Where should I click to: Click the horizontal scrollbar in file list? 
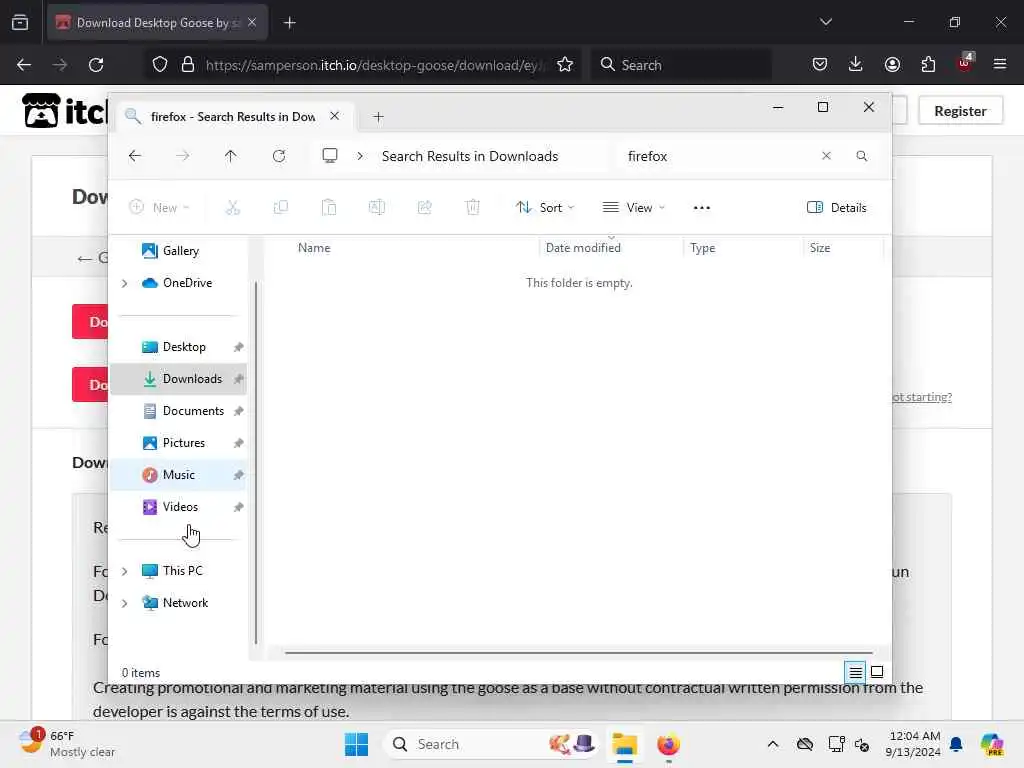579,652
